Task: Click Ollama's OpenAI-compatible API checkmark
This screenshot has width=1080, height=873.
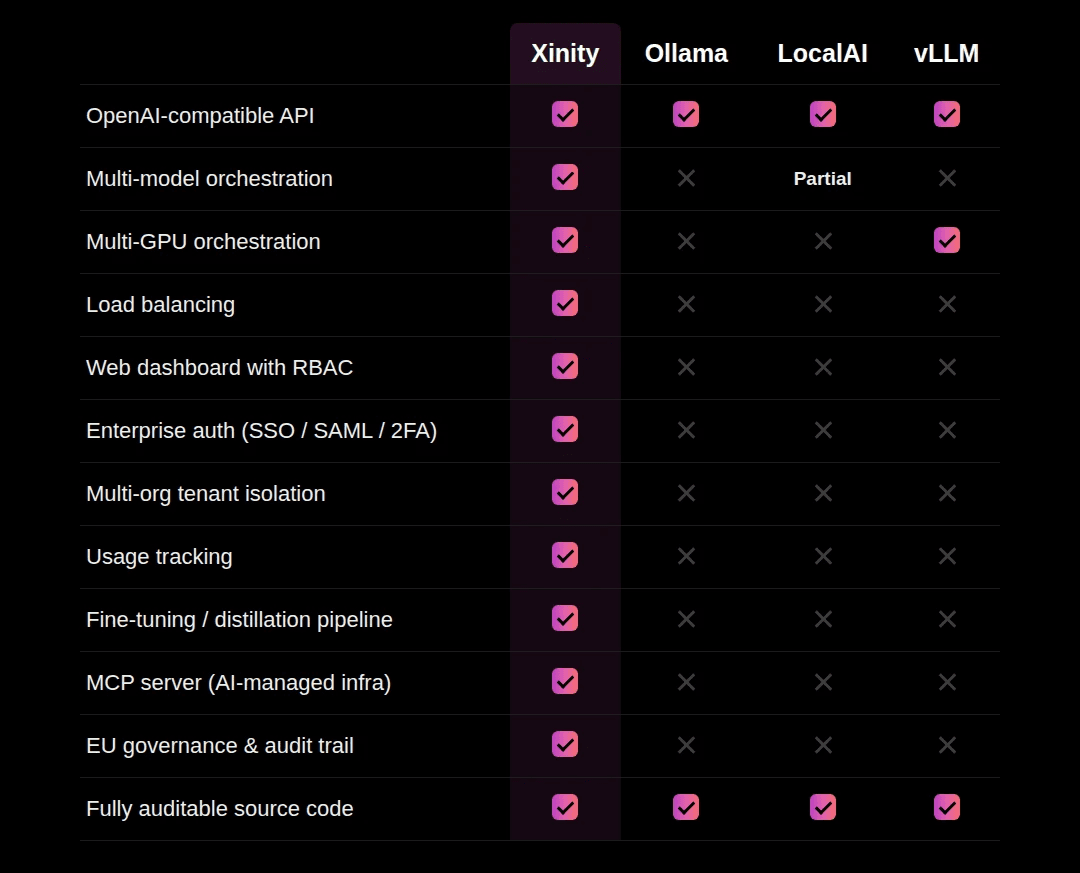Action: [x=686, y=114]
